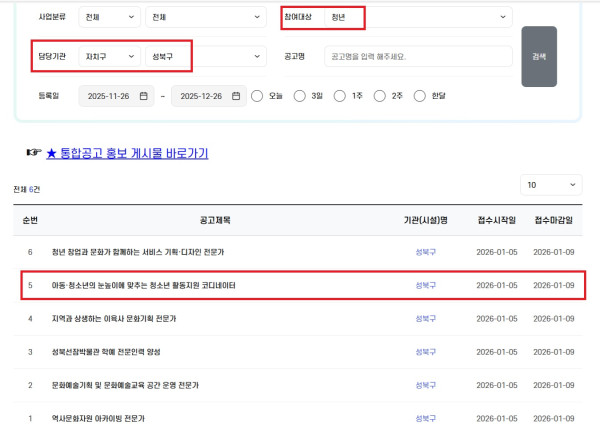Open the 청소년 활동지원 코디네이터 posting
Image resolution: width=600 pixels, height=424 pixels.
(x=145, y=286)
